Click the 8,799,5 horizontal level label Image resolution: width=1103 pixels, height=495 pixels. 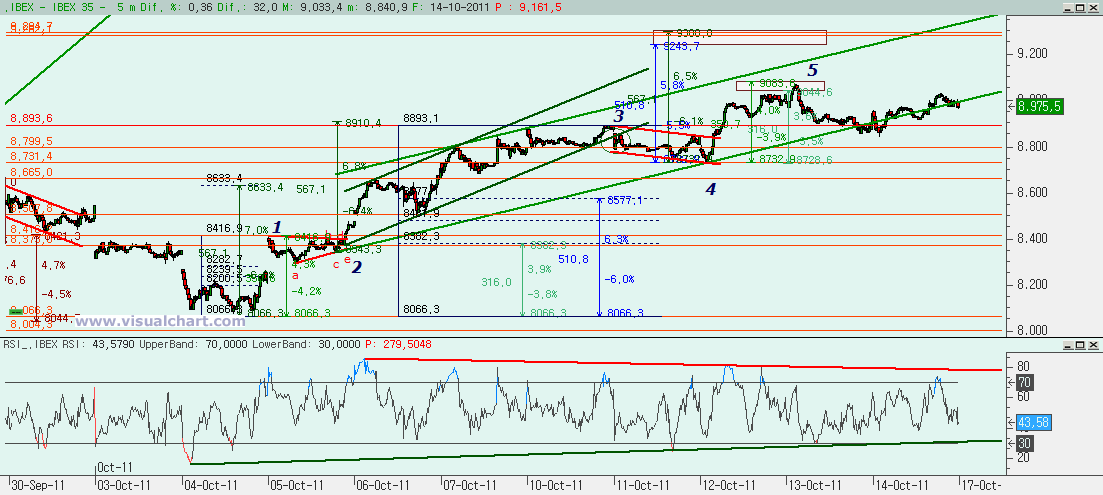(x=30, y=141)
